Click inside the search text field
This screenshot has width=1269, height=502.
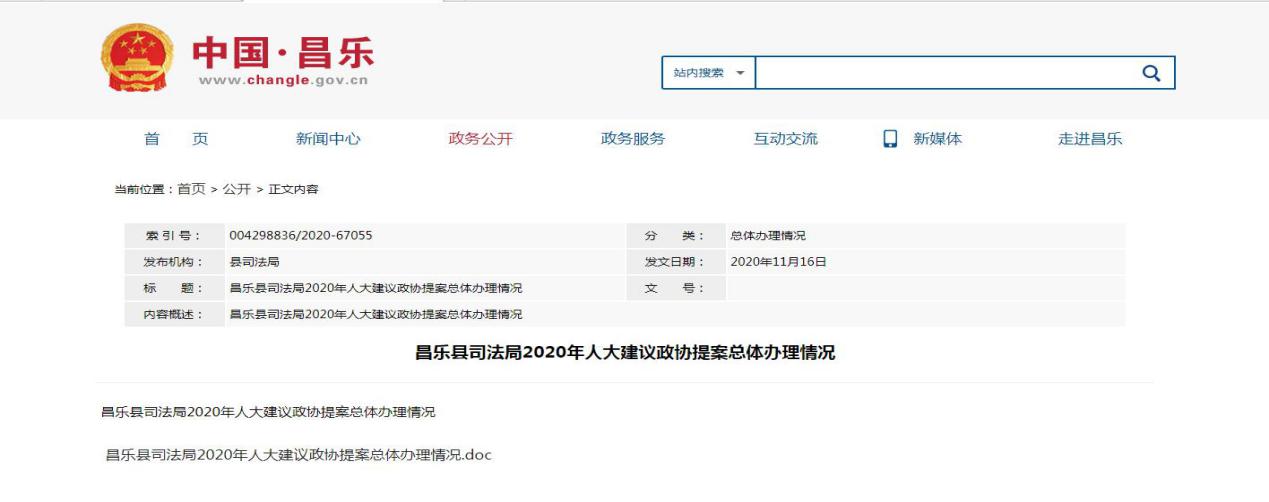pyautogui.click(x=940, y=73)
